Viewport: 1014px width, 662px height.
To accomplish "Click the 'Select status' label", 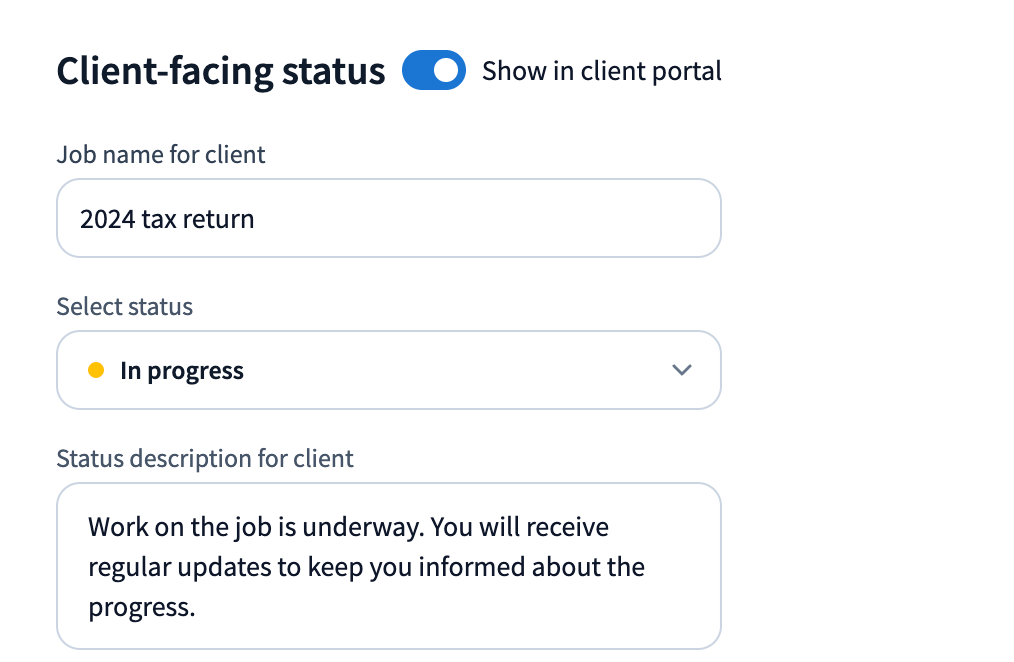I will (125, 306).
